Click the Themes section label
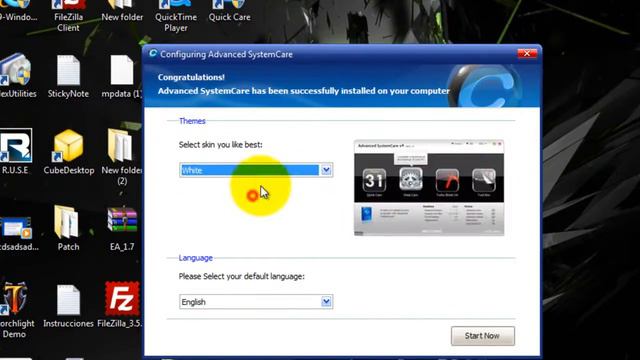The width and height of the screenshot is (640, 360). (x=192, y=121)
